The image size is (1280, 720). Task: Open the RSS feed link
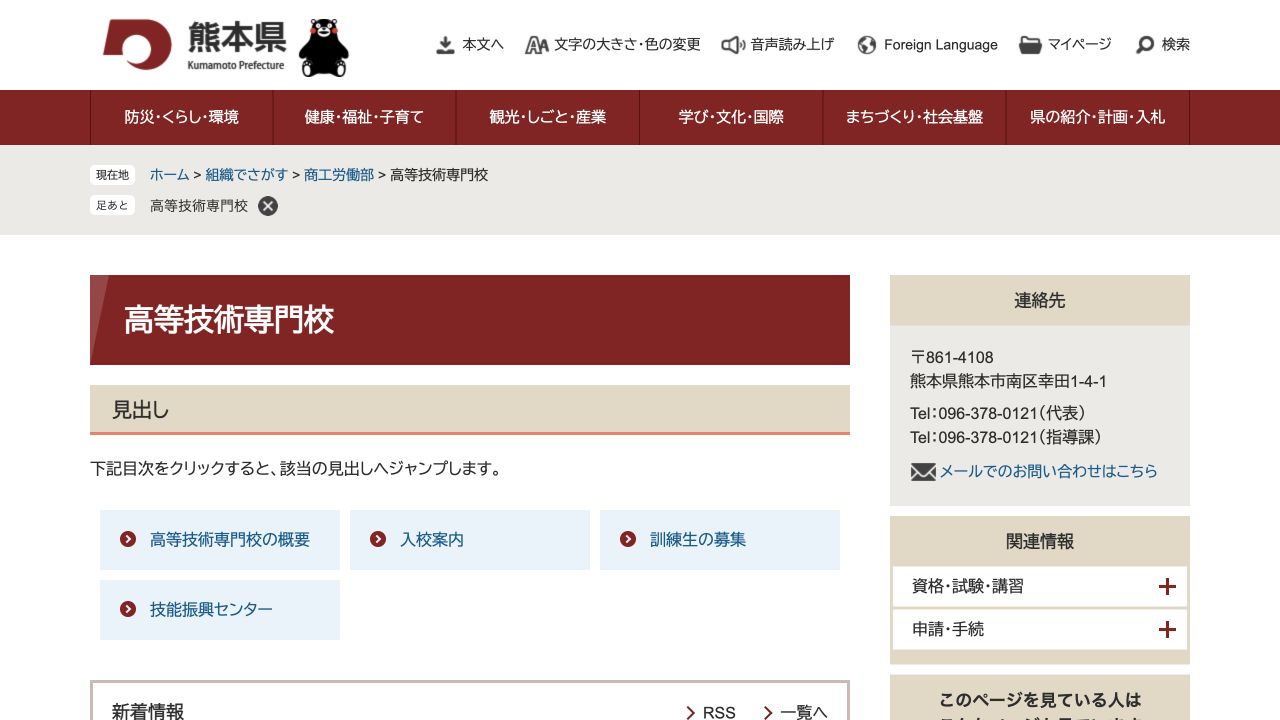tap(711, 712)
